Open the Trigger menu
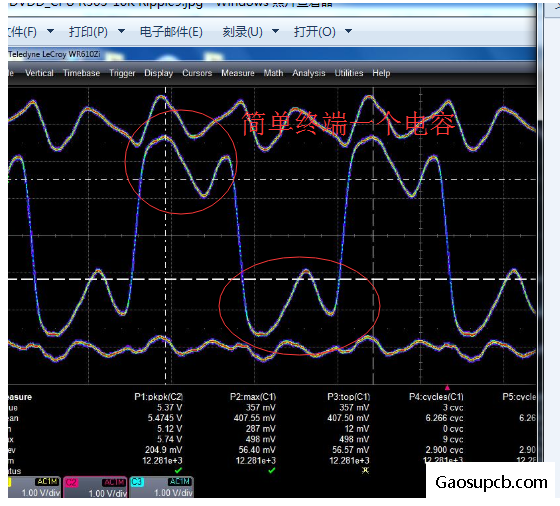Image resolution: width=560 pixels, height=506 pixels. (122, 73)
